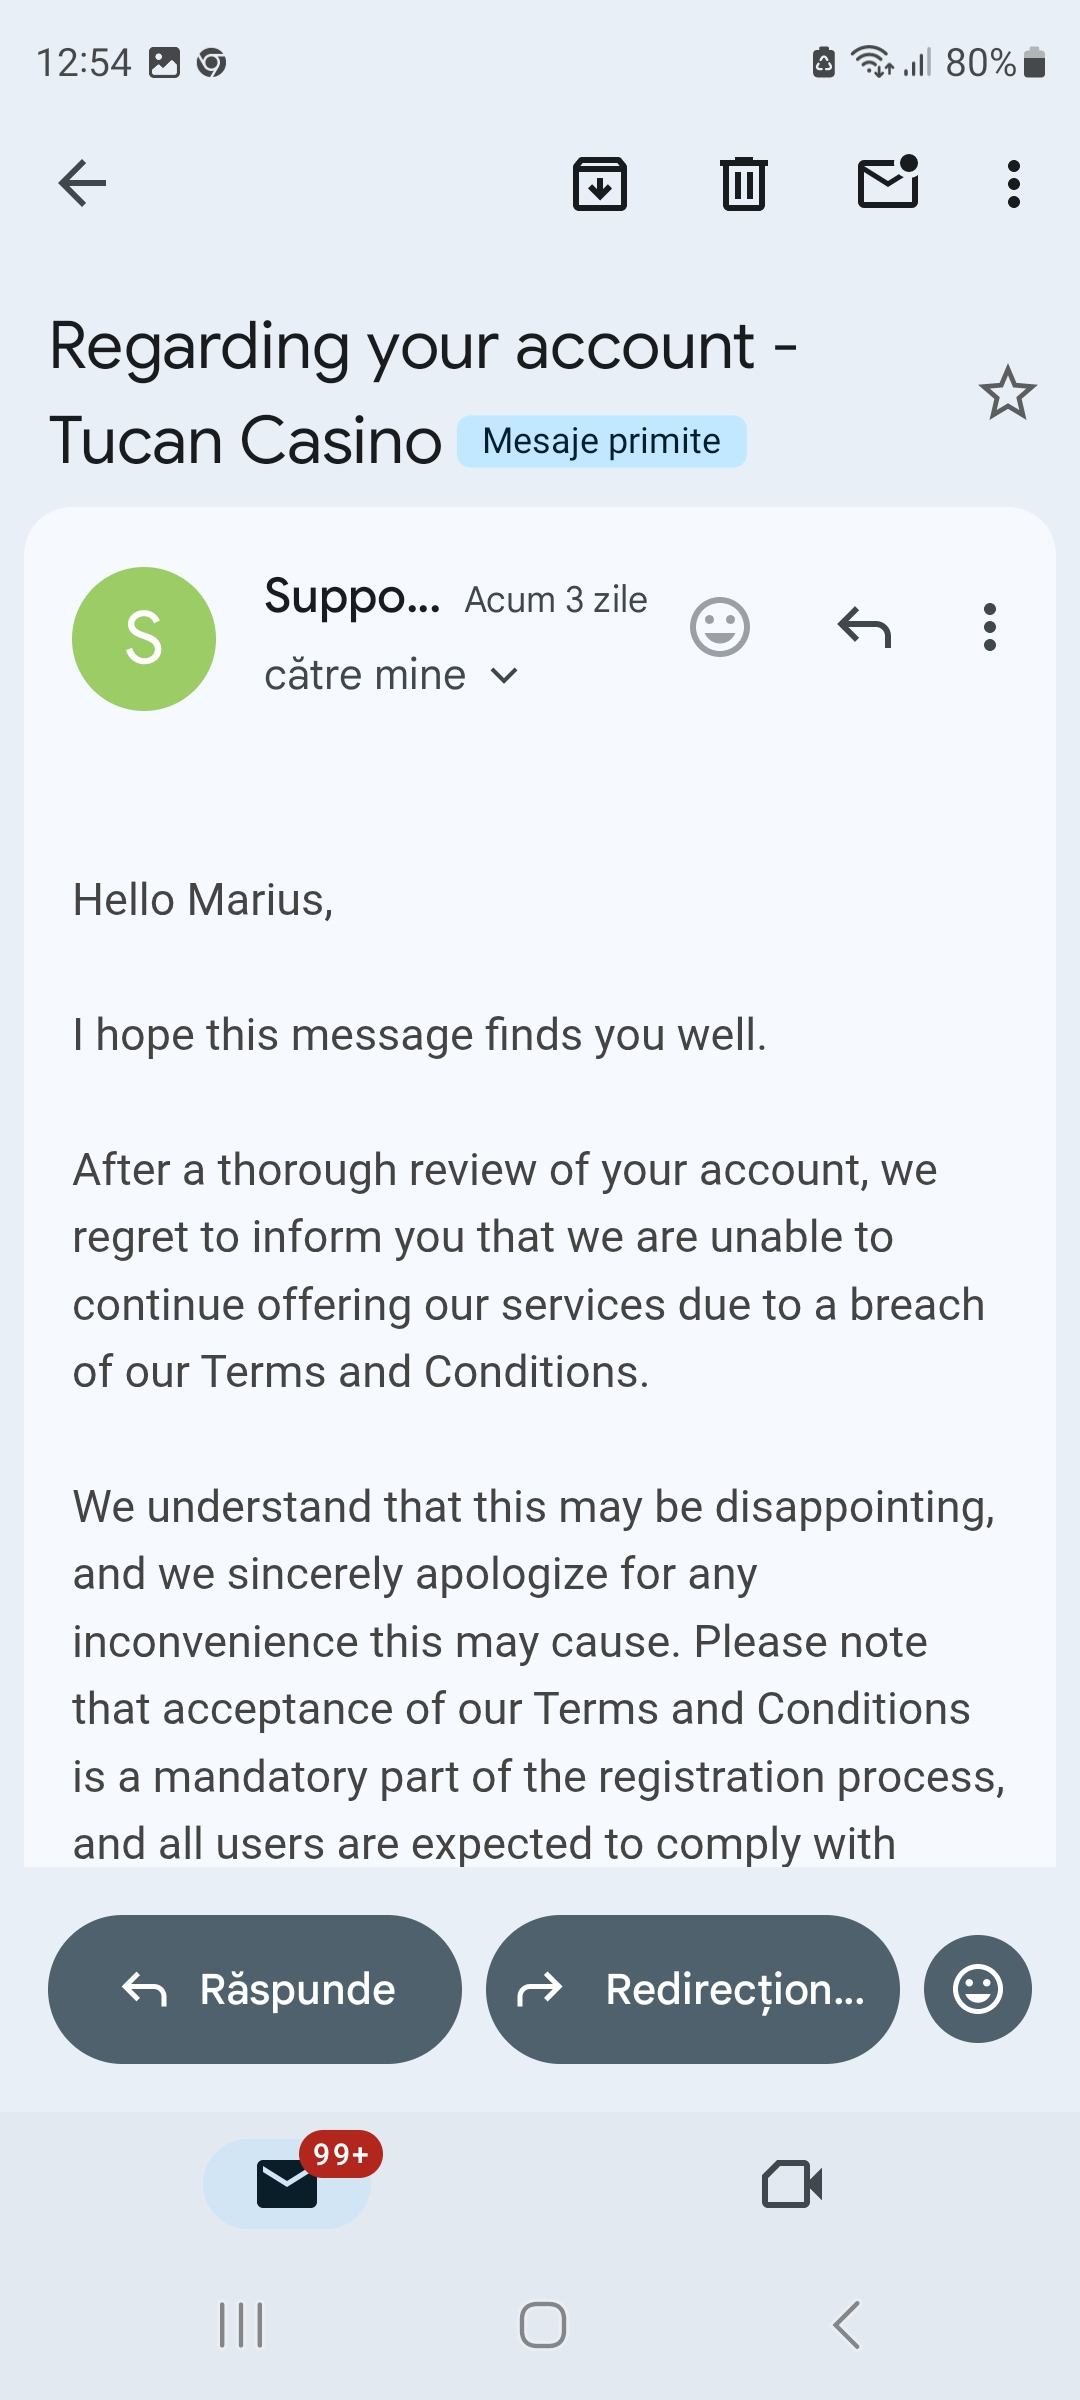
Task: Open top toolbar overflow menu
Action: click(x=1014, y=184)
